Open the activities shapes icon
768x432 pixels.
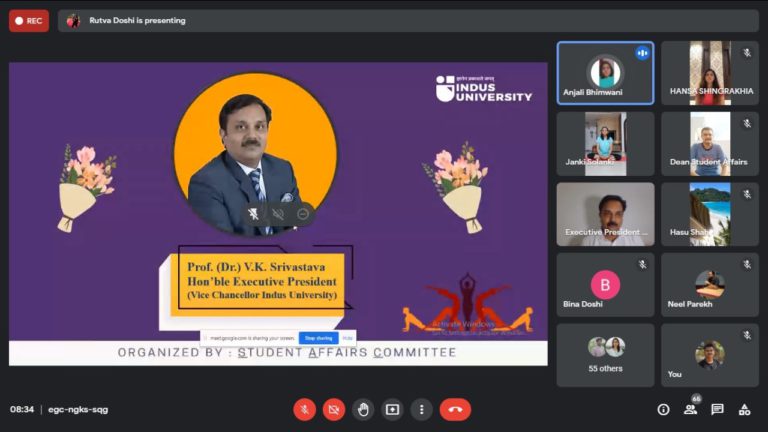pyautogui.click(x=744, y=409)
